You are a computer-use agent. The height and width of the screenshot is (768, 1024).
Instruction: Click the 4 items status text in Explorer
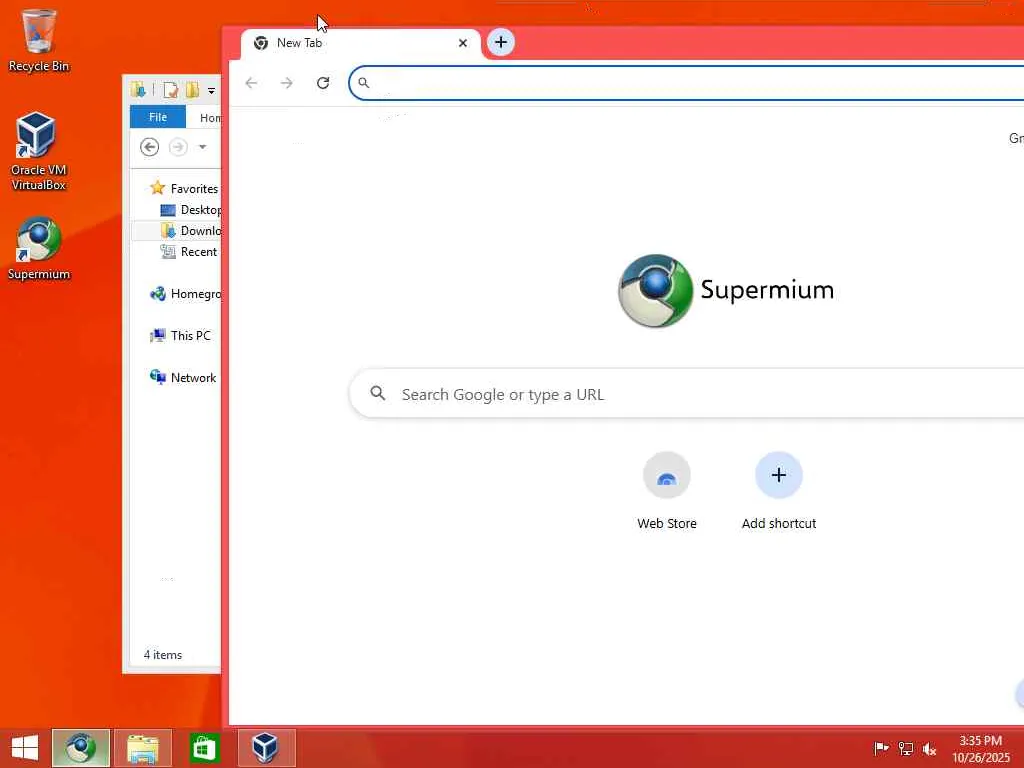pyautogui.click(x=163, y=654)
